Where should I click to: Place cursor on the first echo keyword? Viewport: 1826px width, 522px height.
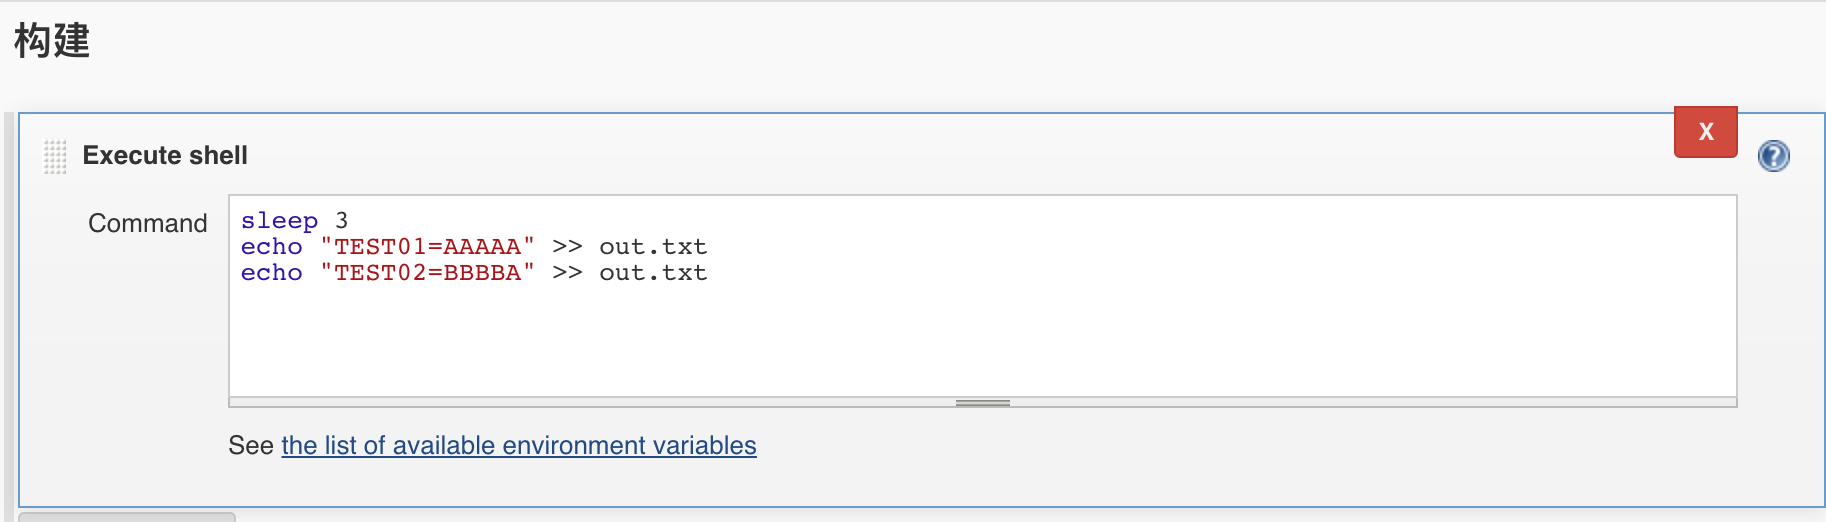pos(271,247)
